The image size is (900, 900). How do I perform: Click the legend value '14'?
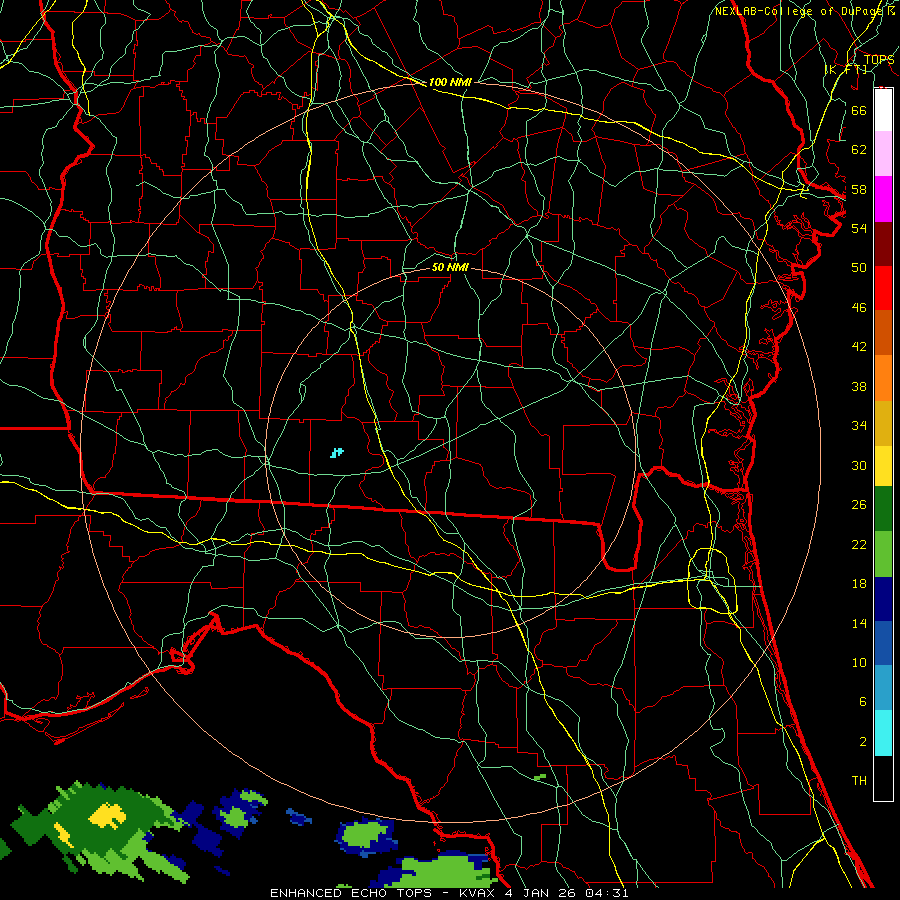859,623
